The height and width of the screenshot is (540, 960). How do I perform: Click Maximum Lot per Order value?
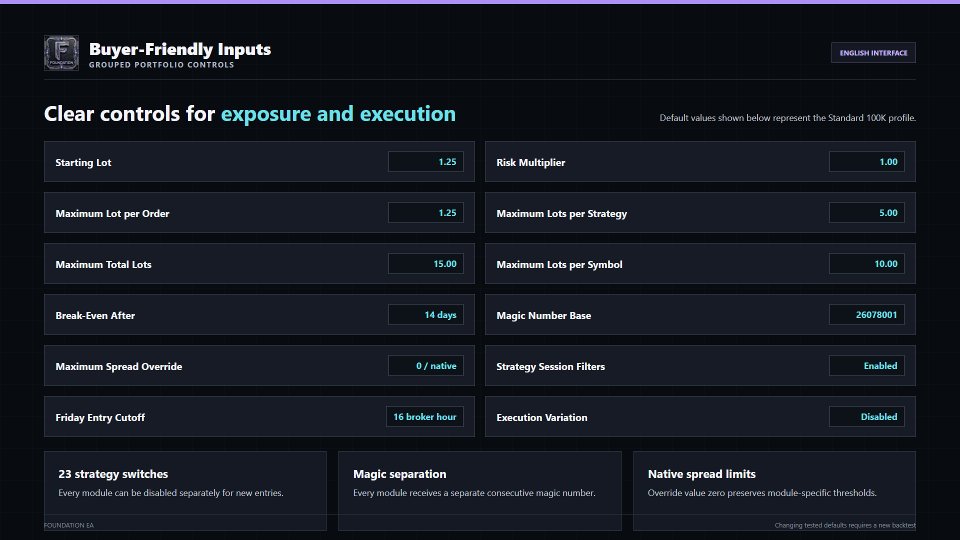tap(426, 212)
